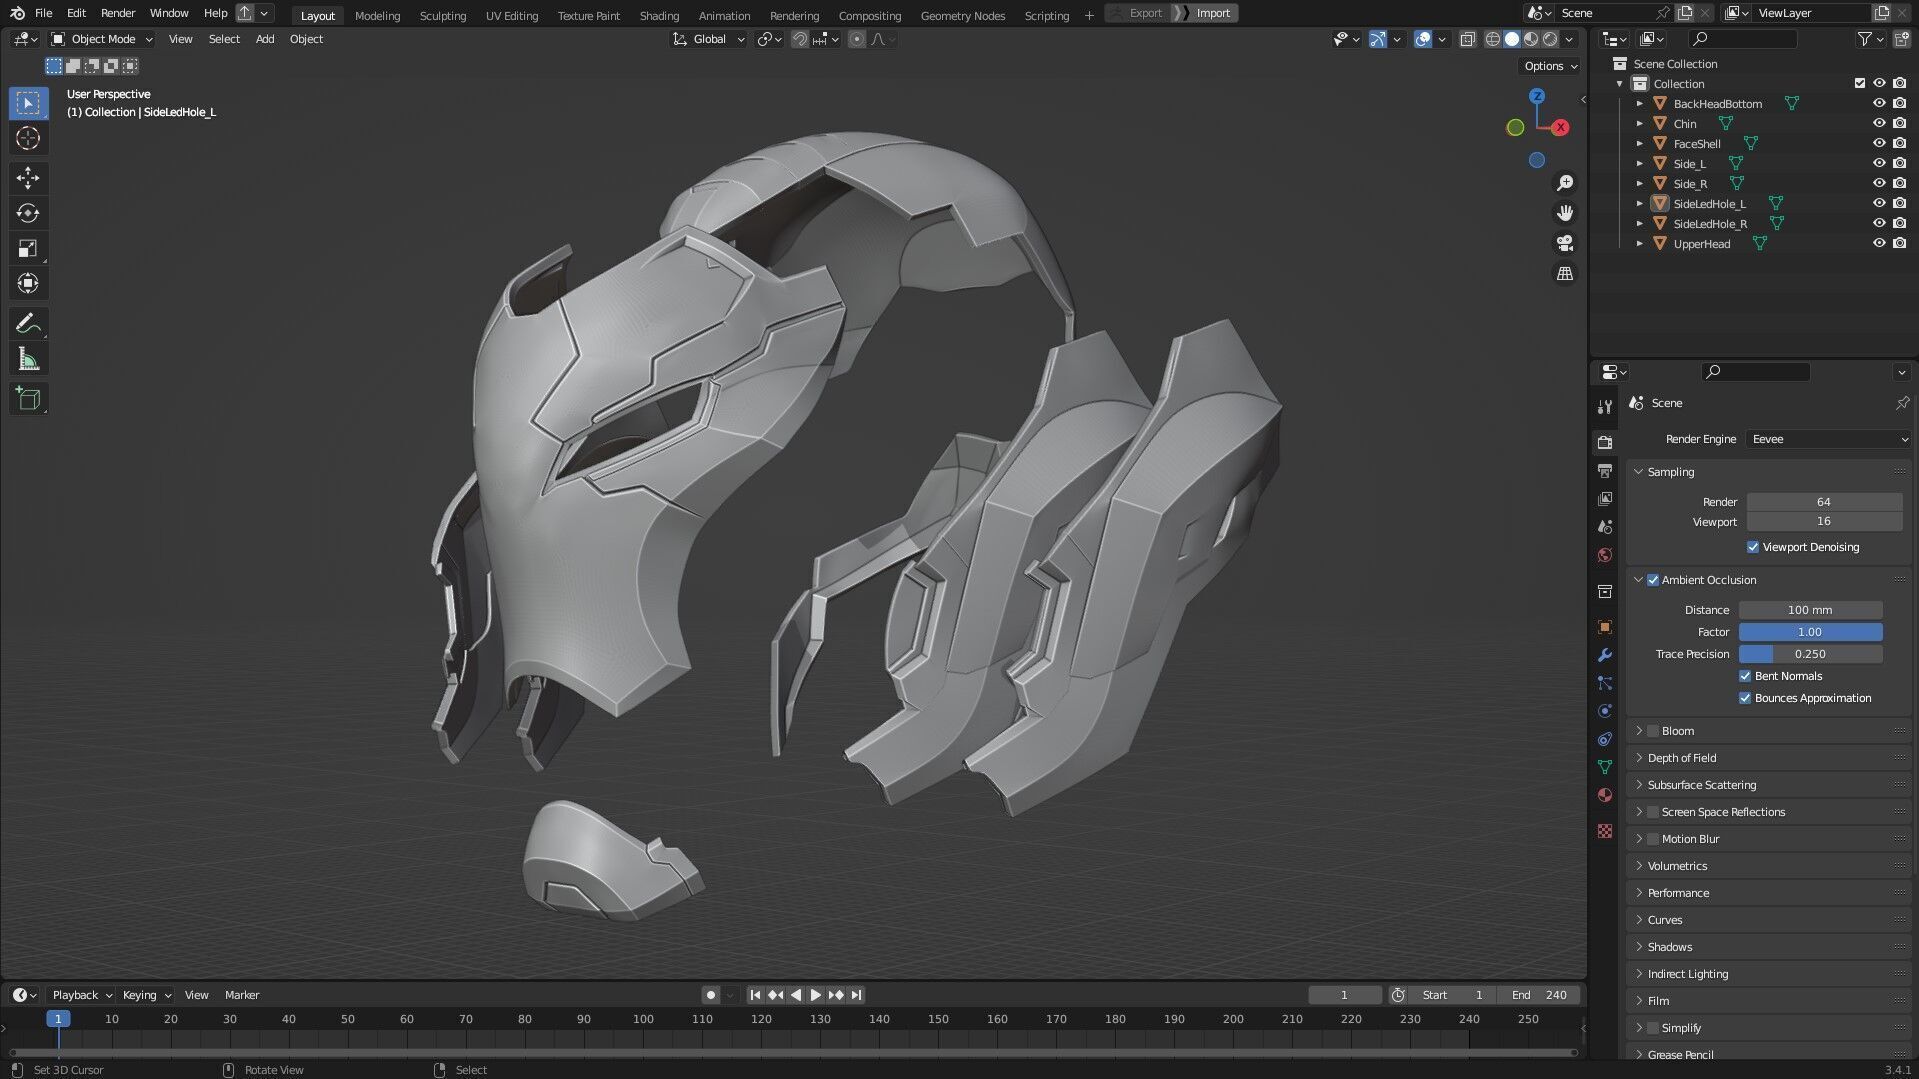This screenshot has width=1919, height=1079.
Task: Click the pan hand viewport icon
Action: [1565, 213]
